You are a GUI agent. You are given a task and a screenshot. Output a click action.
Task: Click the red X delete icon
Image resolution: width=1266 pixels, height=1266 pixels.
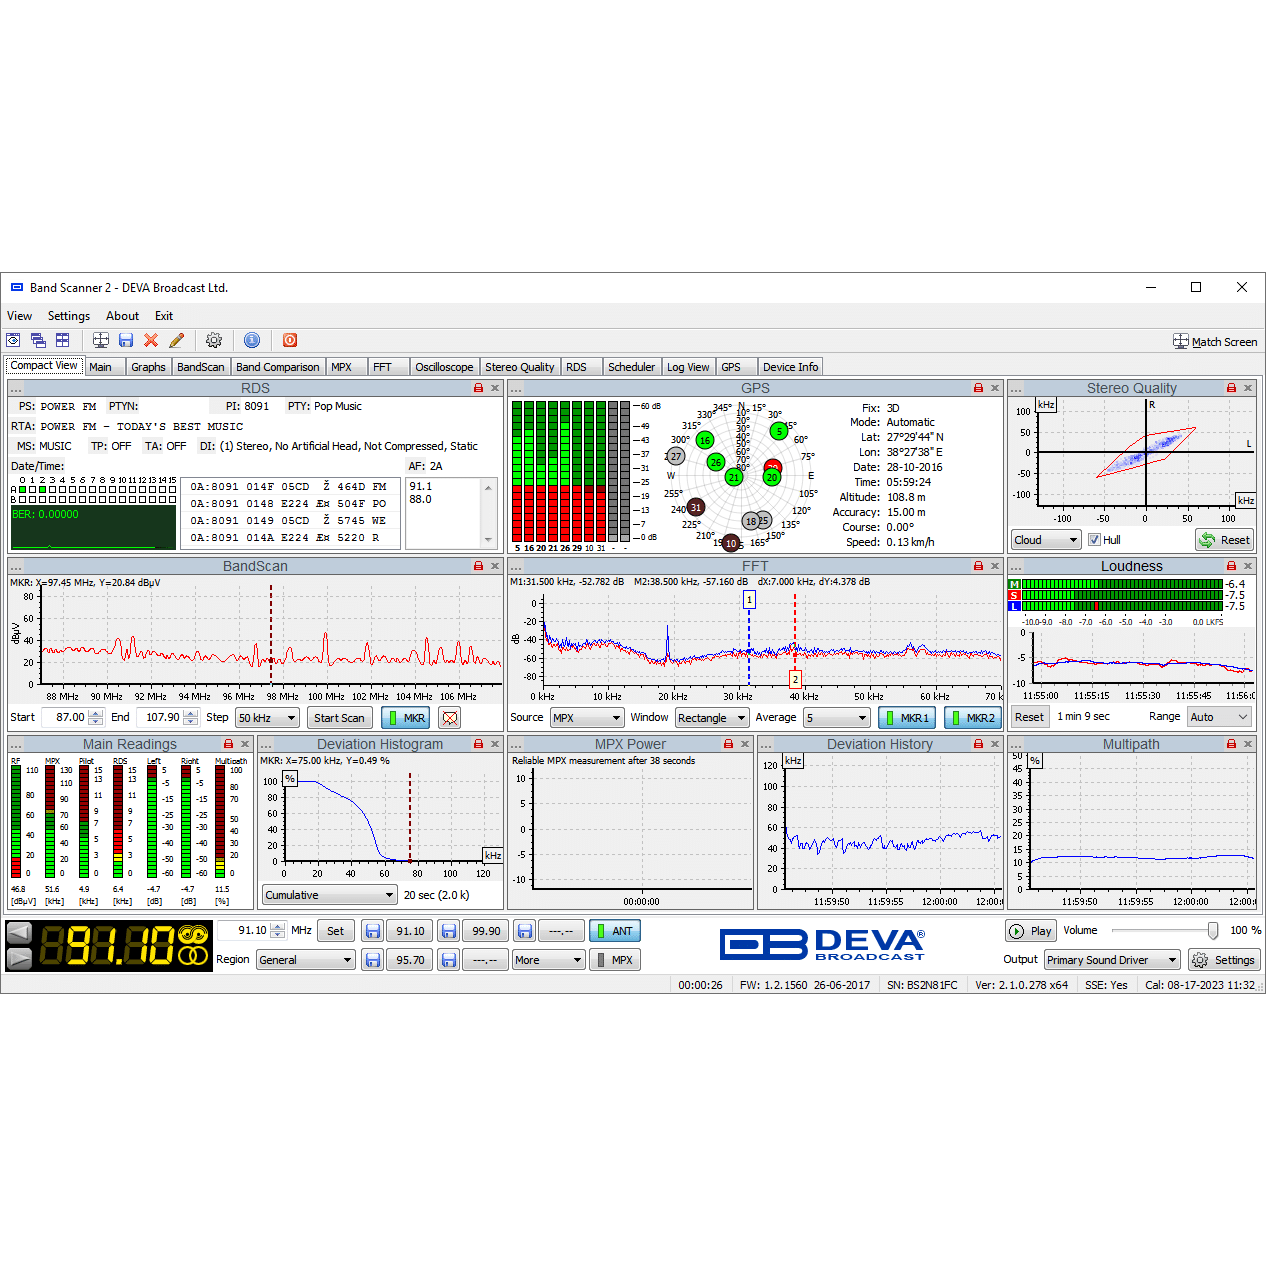tap(151, 341)
